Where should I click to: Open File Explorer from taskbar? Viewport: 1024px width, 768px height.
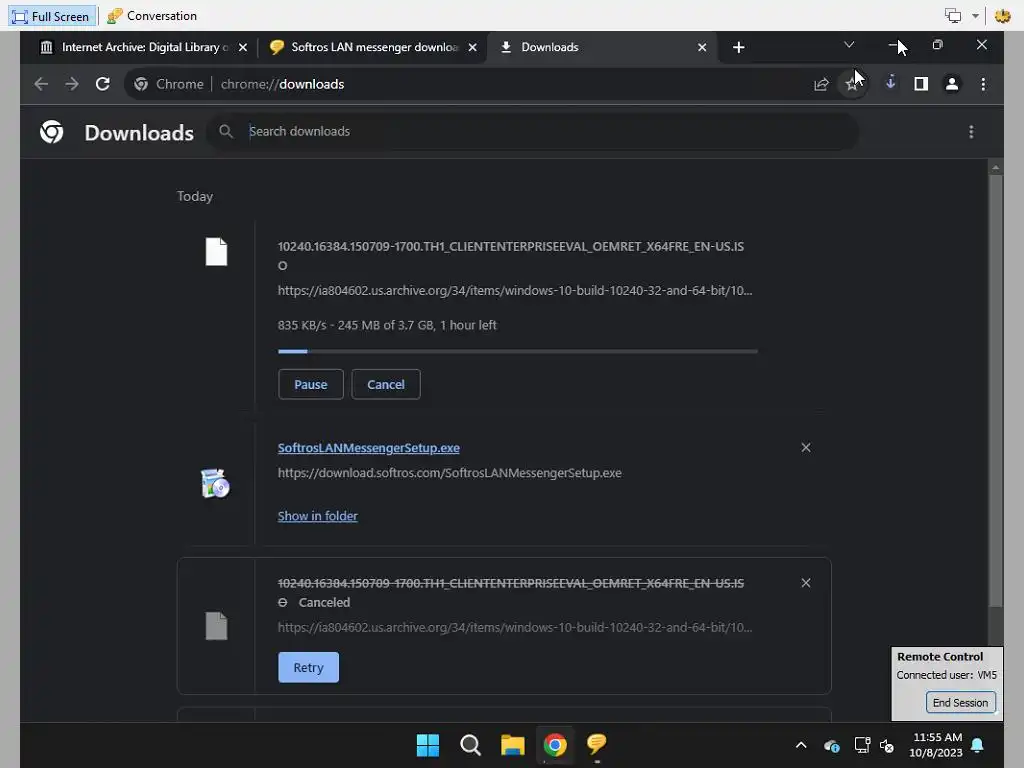click(x=513, y=744)
